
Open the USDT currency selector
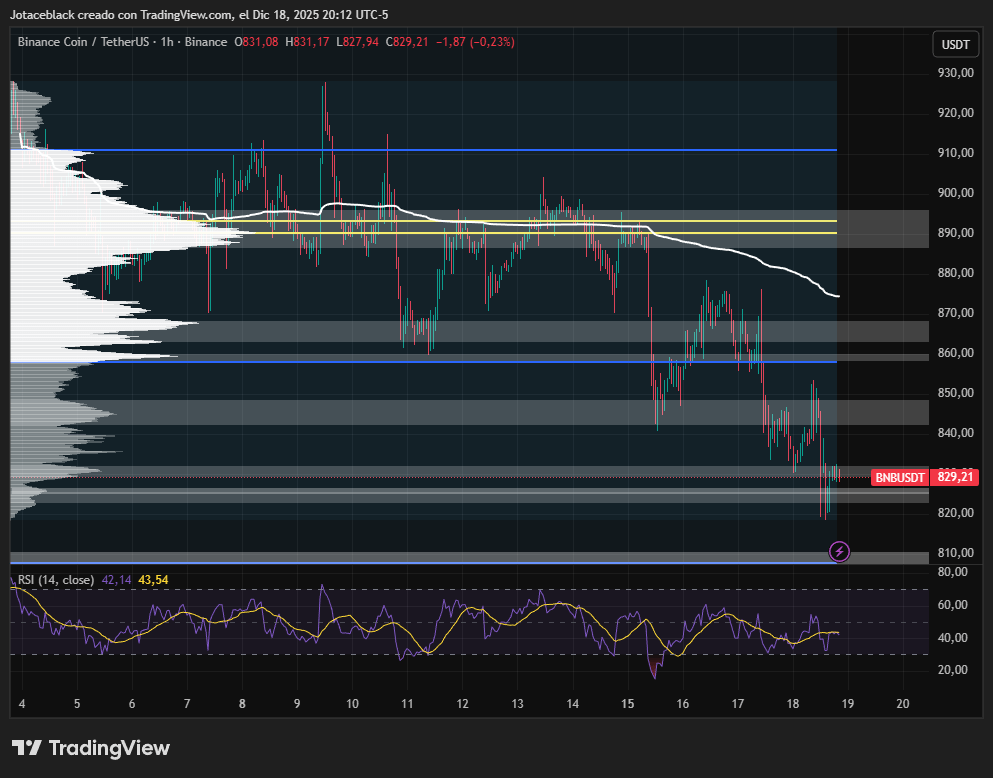pos(955,44)
